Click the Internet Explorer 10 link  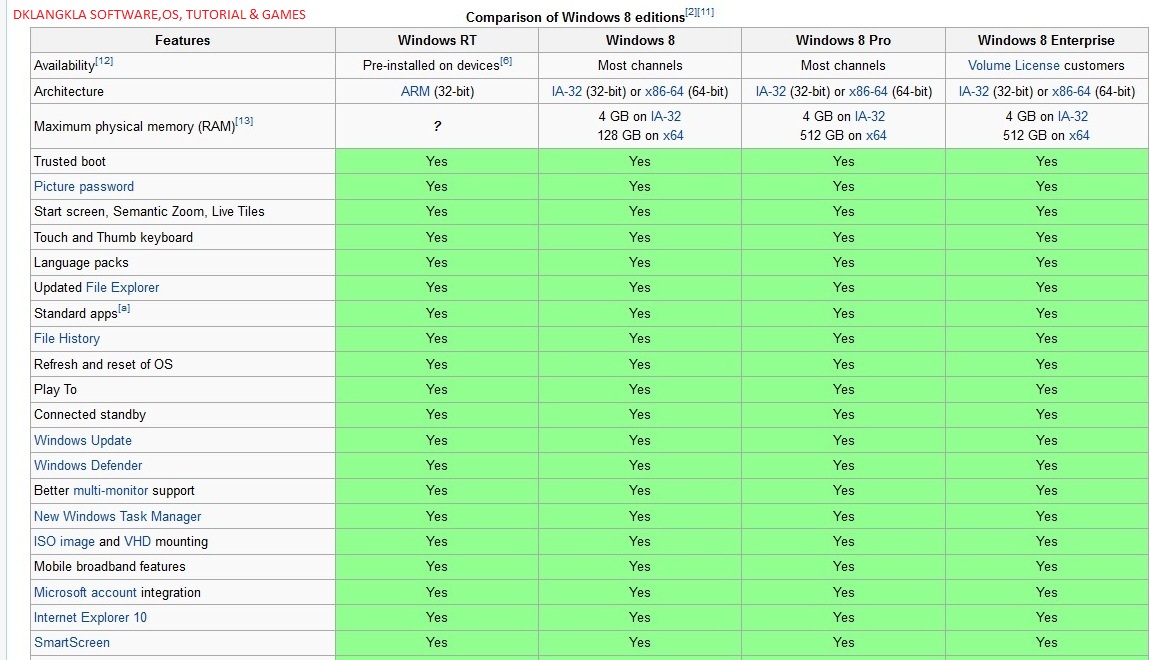90,618
